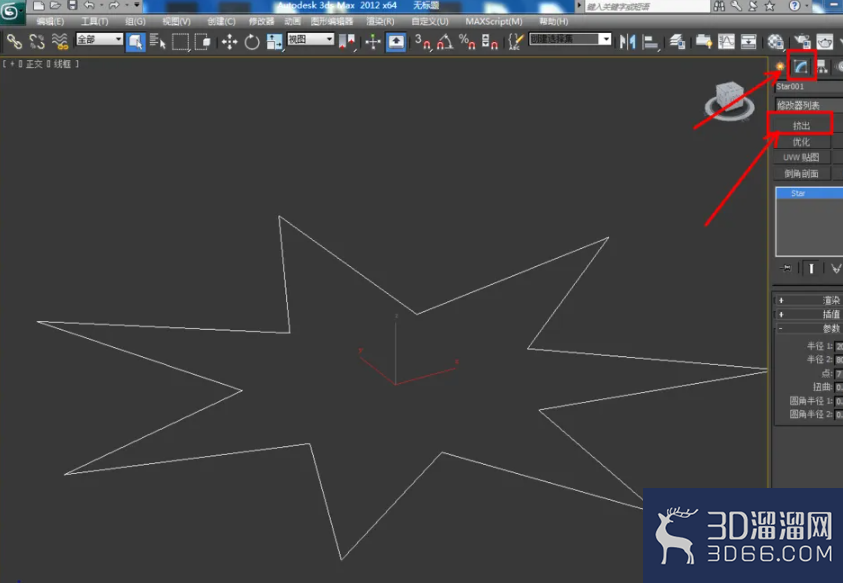Click the Bind to Space Warp icon
The height and width of the screenshot is (583, 843).
[60, 41]
